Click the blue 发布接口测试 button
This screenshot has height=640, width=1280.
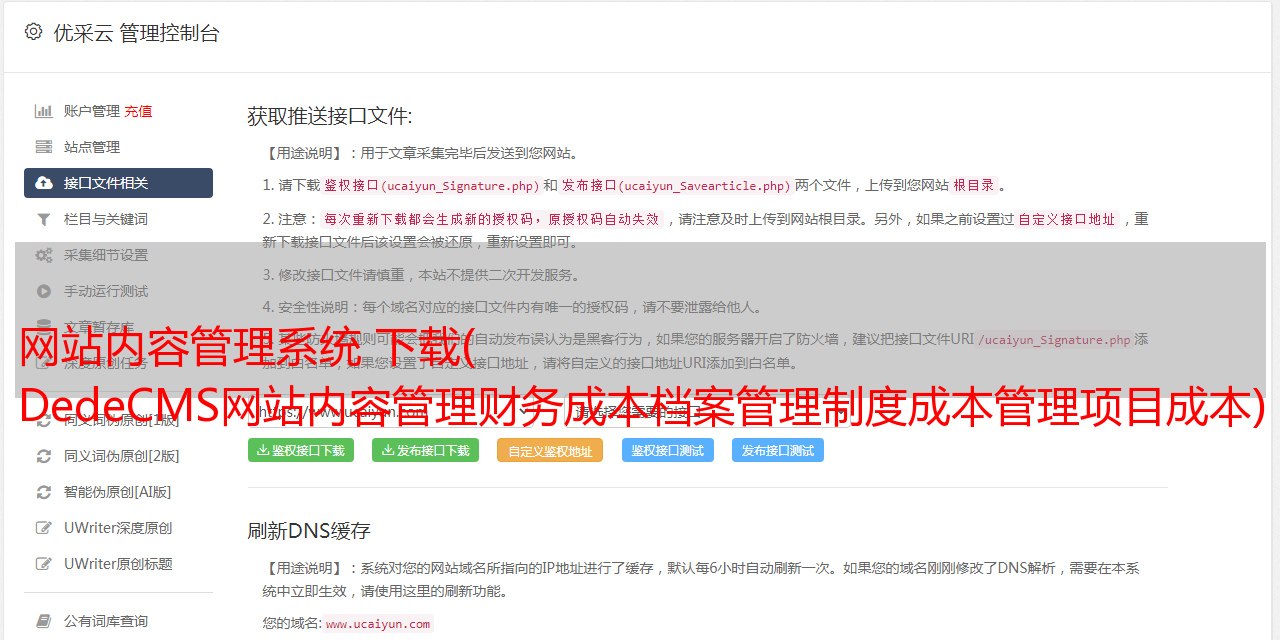(778, 450)
